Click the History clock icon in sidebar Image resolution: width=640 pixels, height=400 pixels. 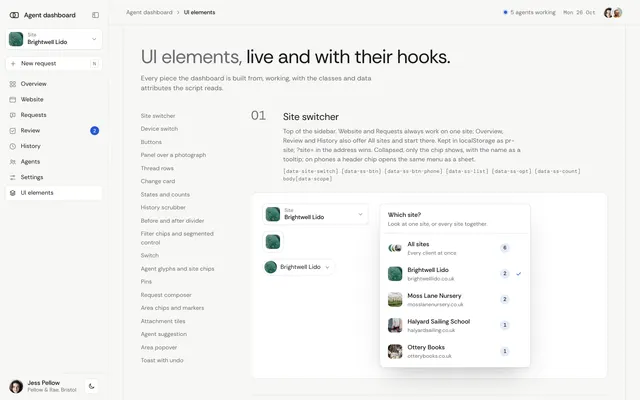[x=13, y=146]
